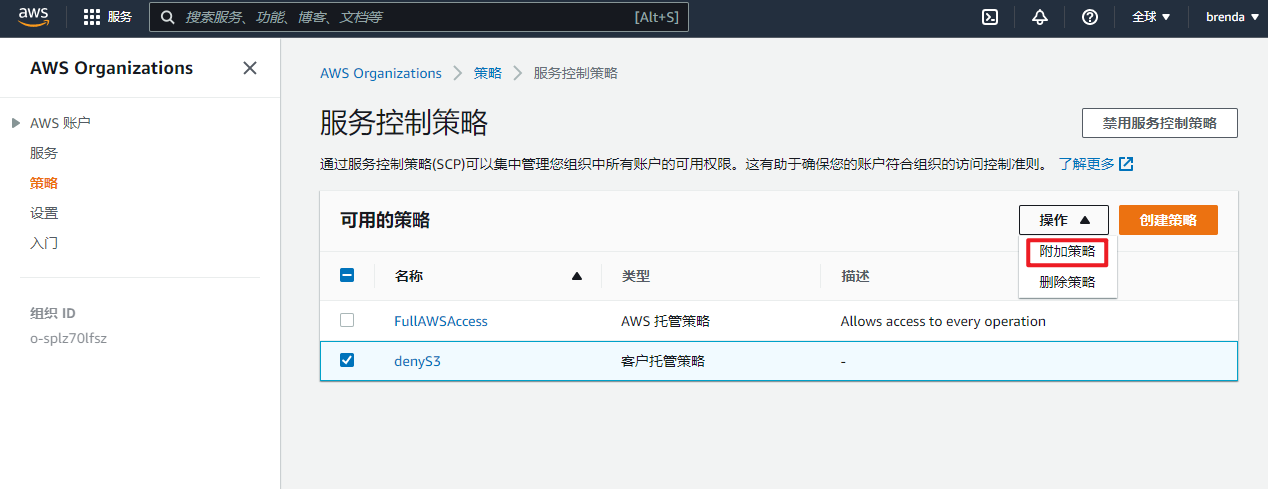The image size is (1268, 489).
Task: Go to 策略 breadcrumb link
Action: click(488, 73)
